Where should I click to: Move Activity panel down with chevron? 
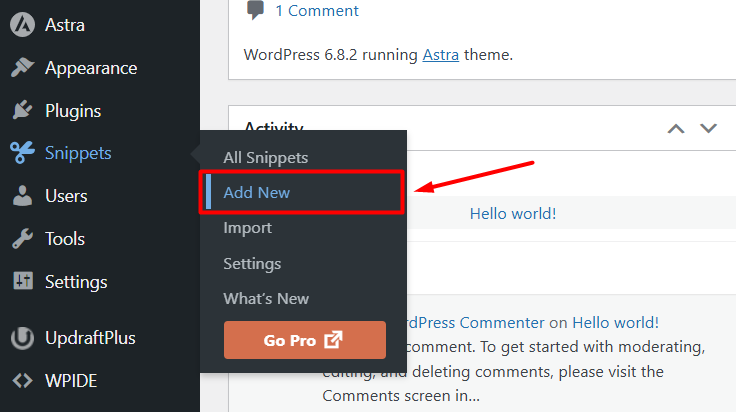(x=708, y=129)
